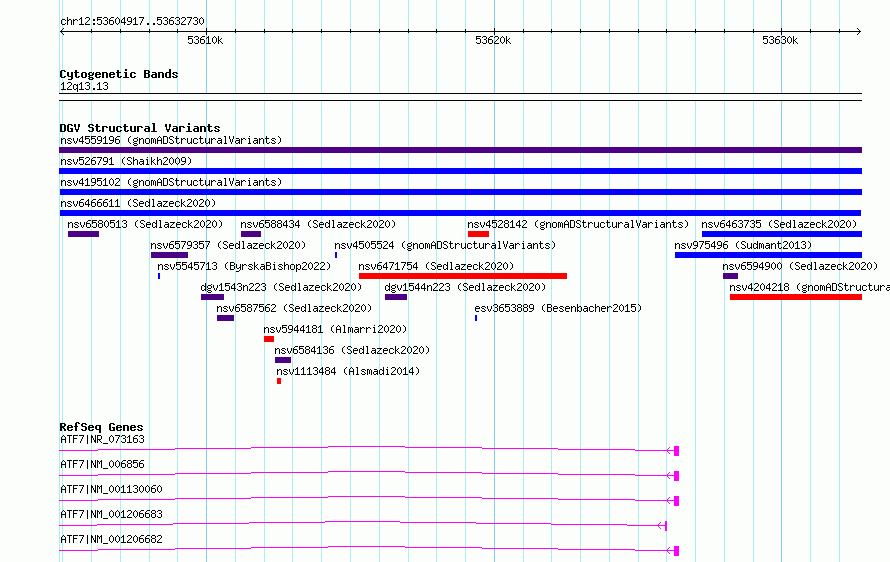890x562 pixels.
Task: Select the nsv5944181 Almarri2020 label
Action: tap(335, 329)
